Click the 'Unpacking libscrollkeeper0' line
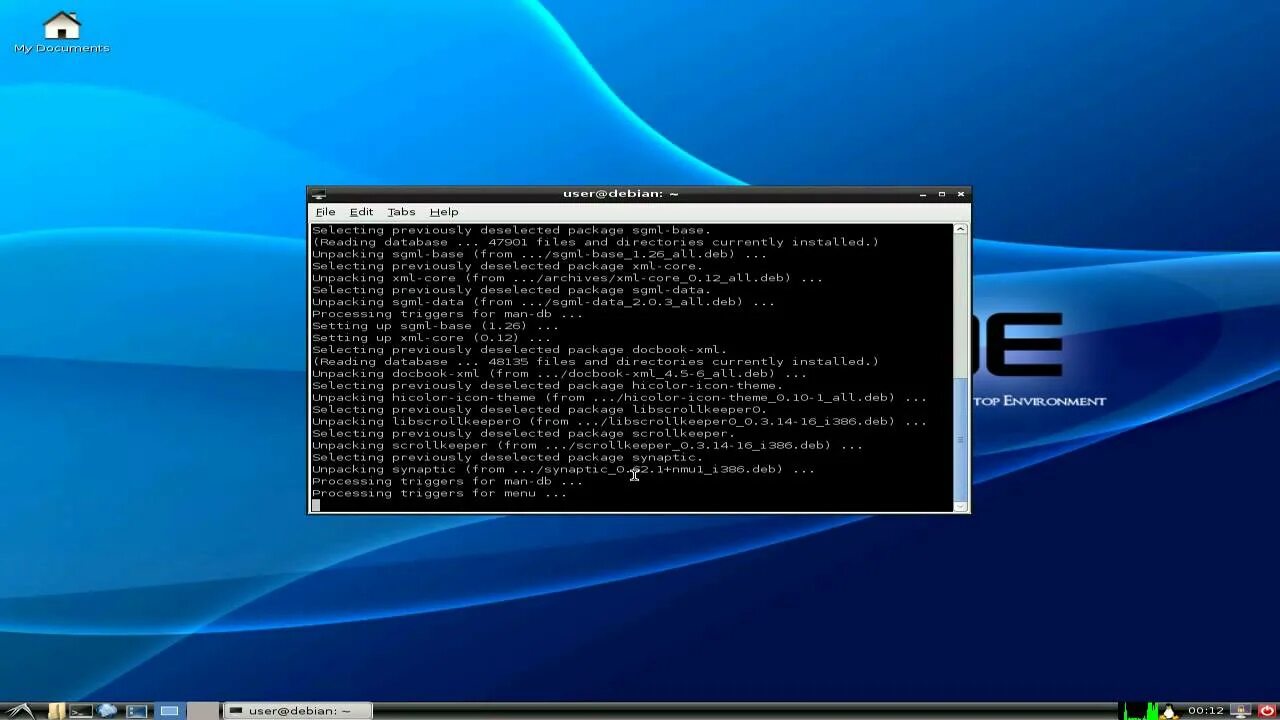Screen dimensions: 1280x720 tap(619, 422)
